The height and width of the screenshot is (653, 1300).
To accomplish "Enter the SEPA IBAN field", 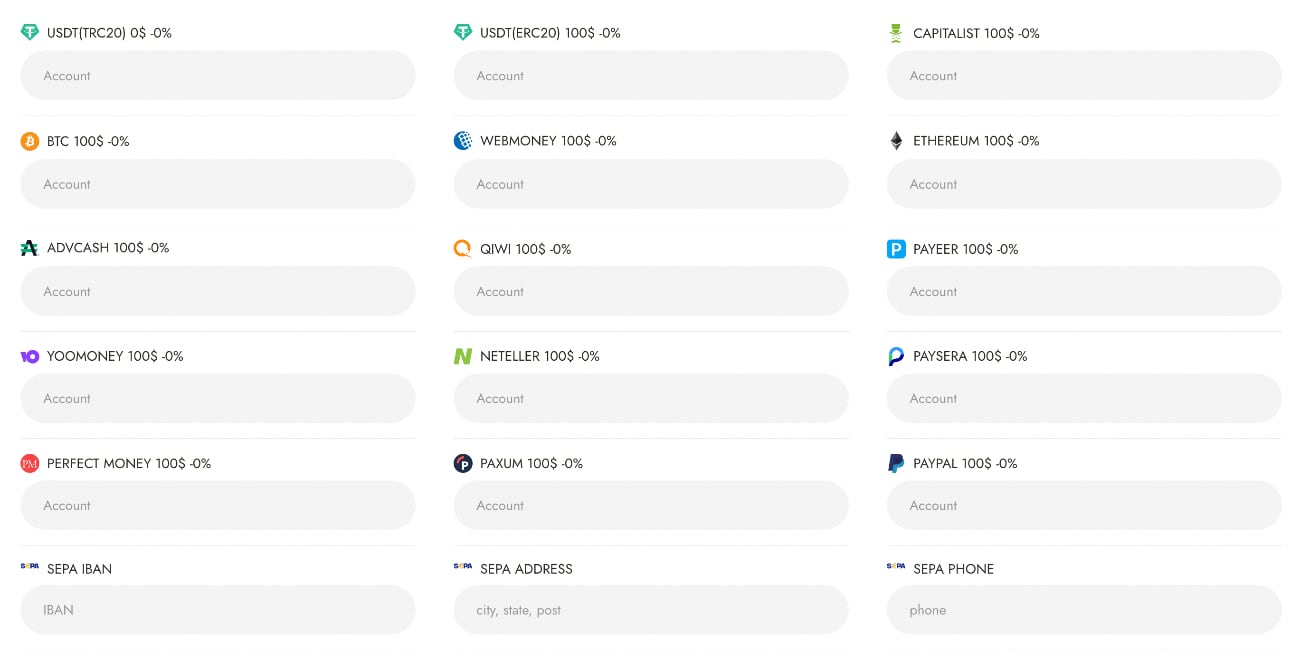I will 218,610.
